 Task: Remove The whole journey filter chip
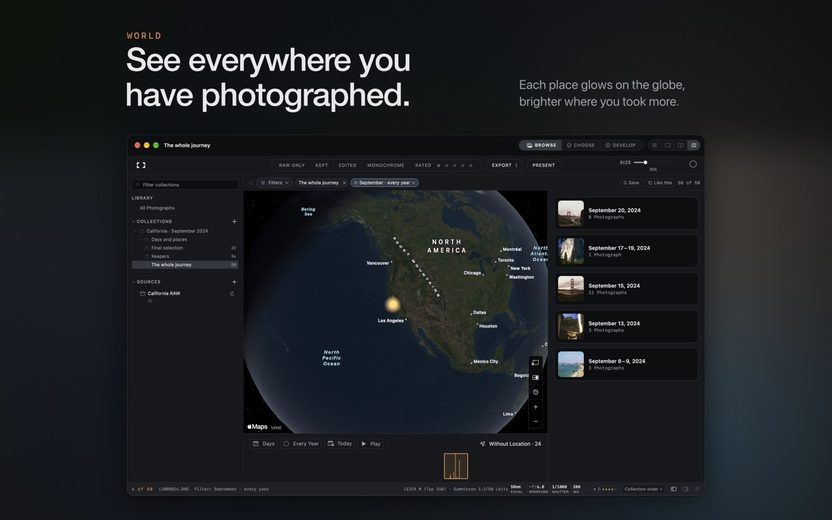coord(344,183)
